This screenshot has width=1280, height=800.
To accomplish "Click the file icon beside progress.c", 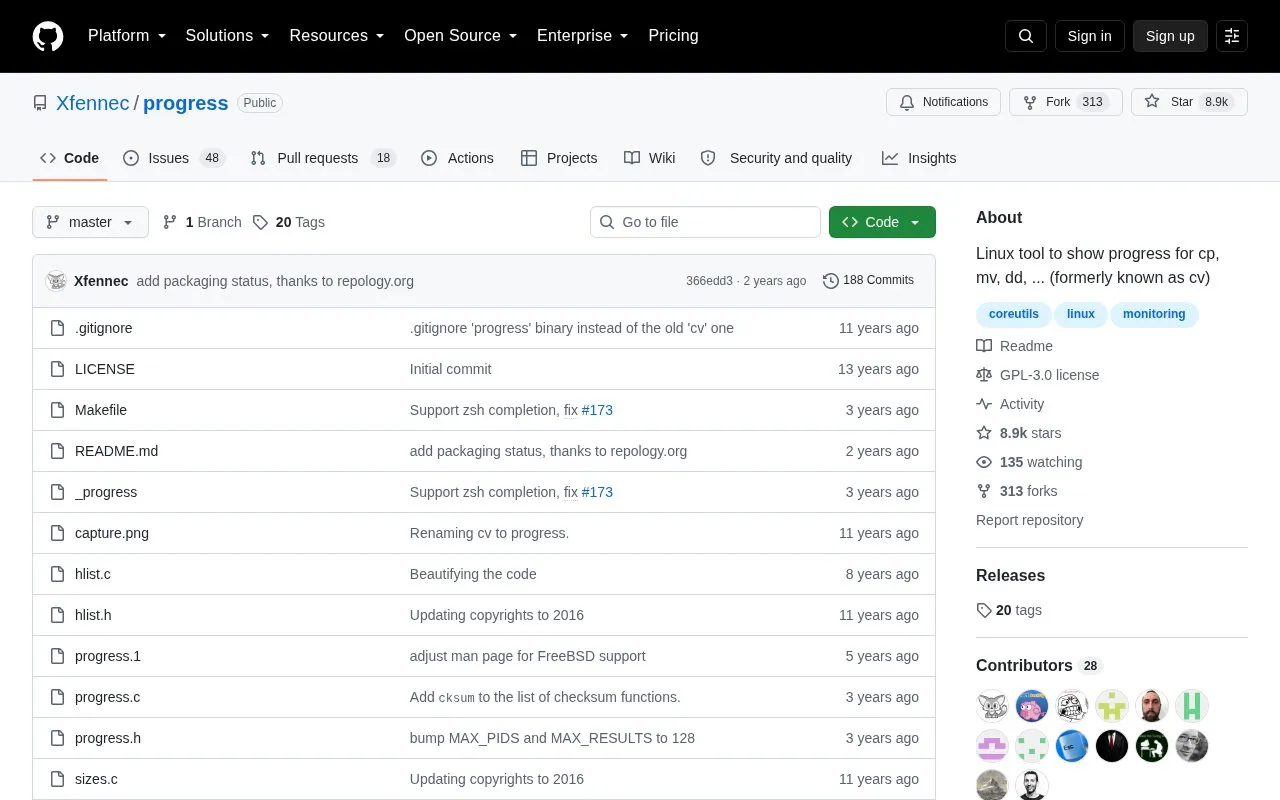I will click(x=57, y=697).
